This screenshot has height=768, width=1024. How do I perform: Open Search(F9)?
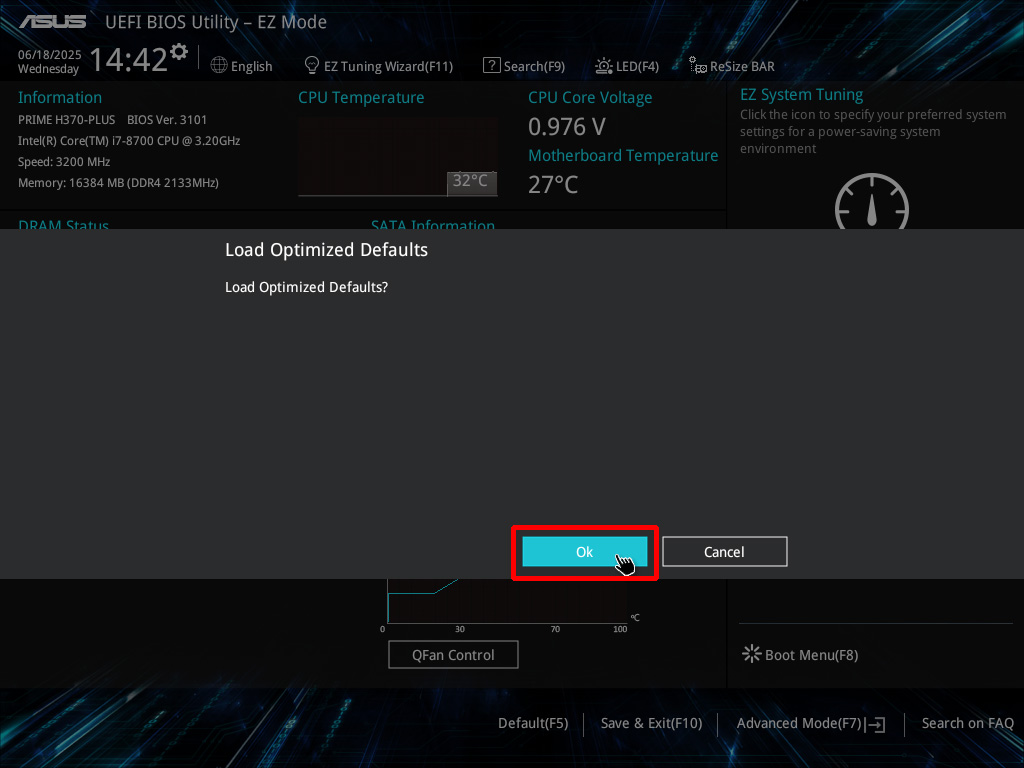pyautogui.click(x=534, y=66)
